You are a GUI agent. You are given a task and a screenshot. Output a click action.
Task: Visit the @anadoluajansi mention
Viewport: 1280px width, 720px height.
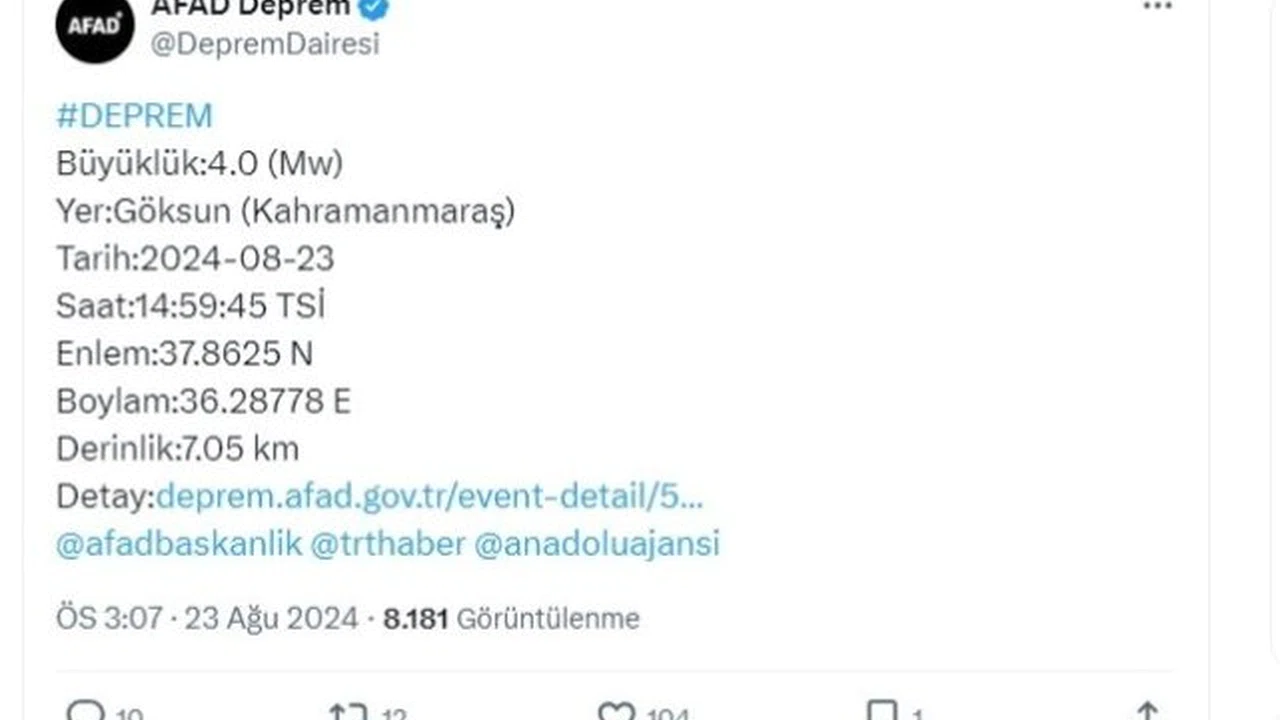(596, 544)
